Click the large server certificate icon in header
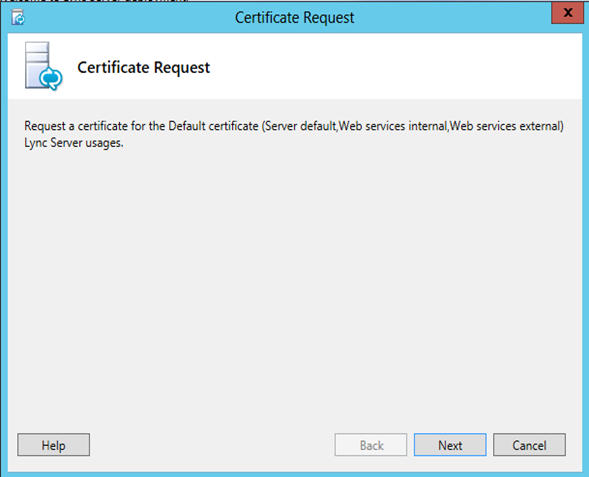The image size is (589, 477). pos(43,66)
